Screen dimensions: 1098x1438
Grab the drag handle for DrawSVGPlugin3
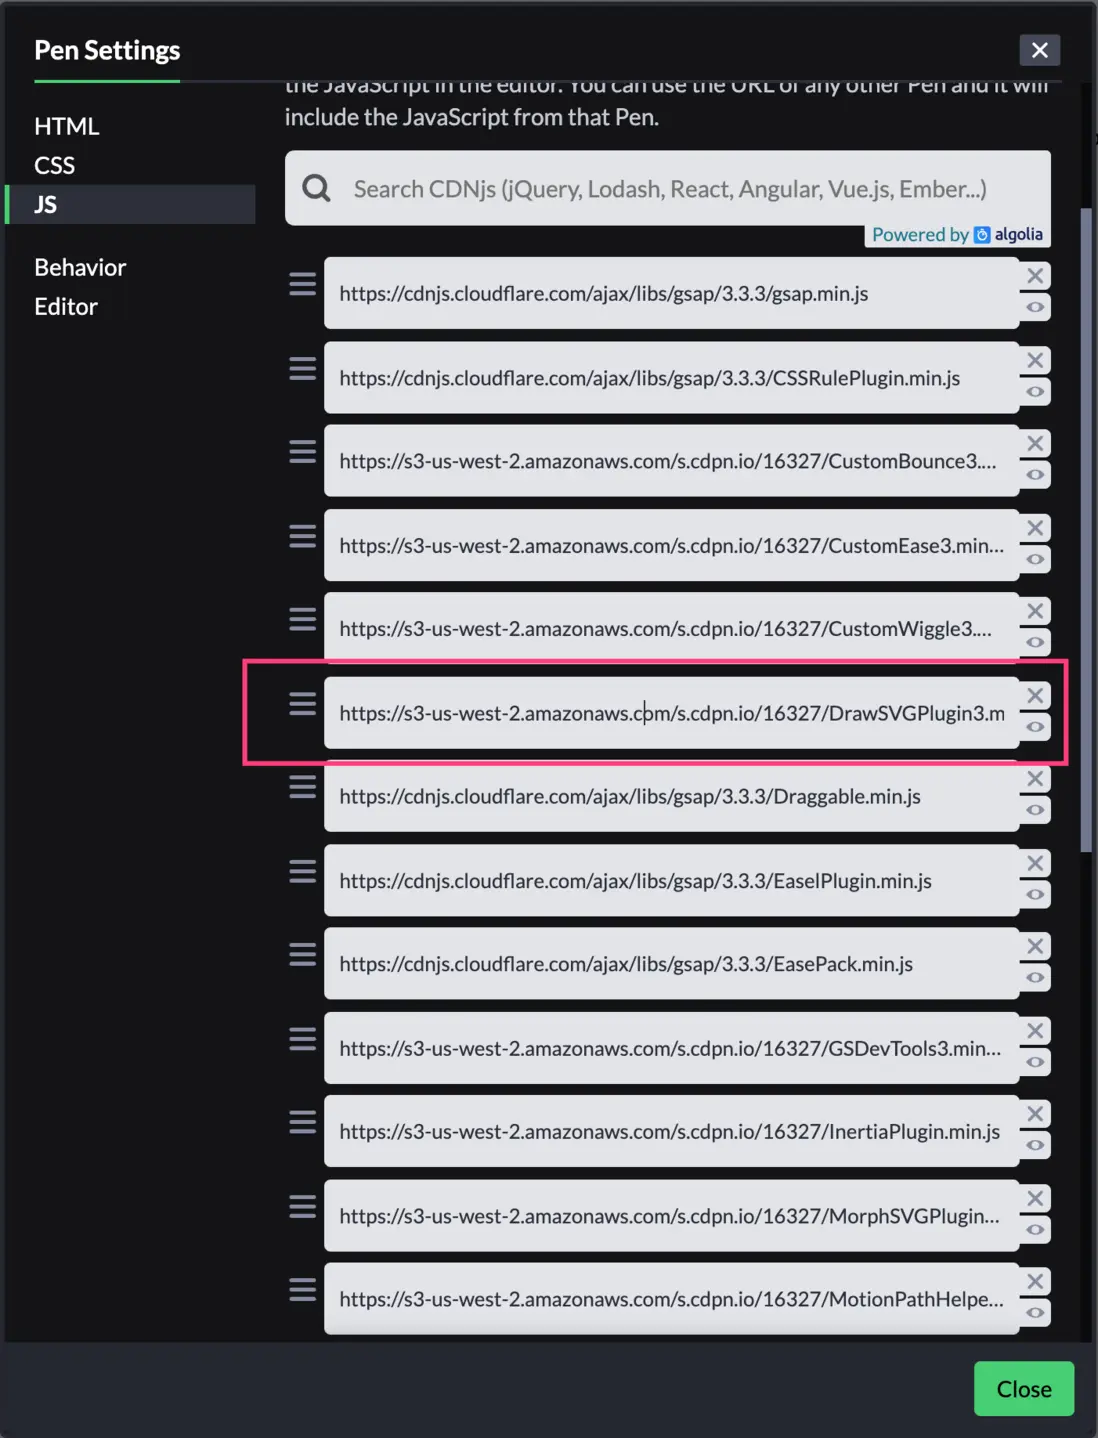click(x=302, y=703)
